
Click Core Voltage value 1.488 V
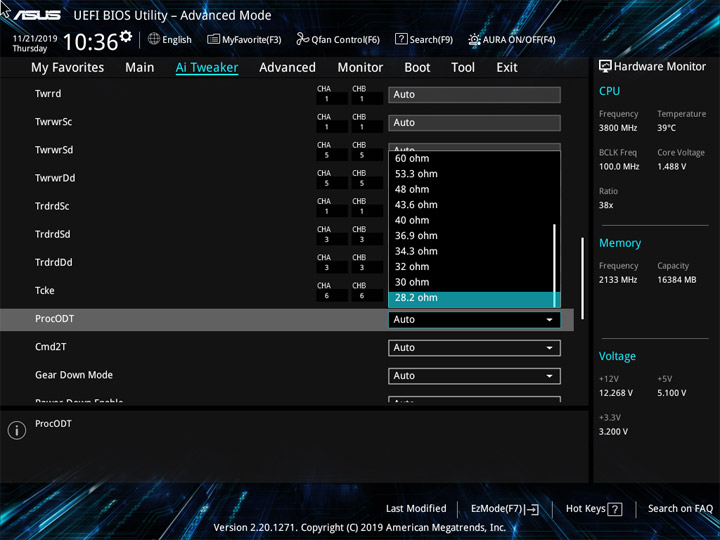coord(671,167)
